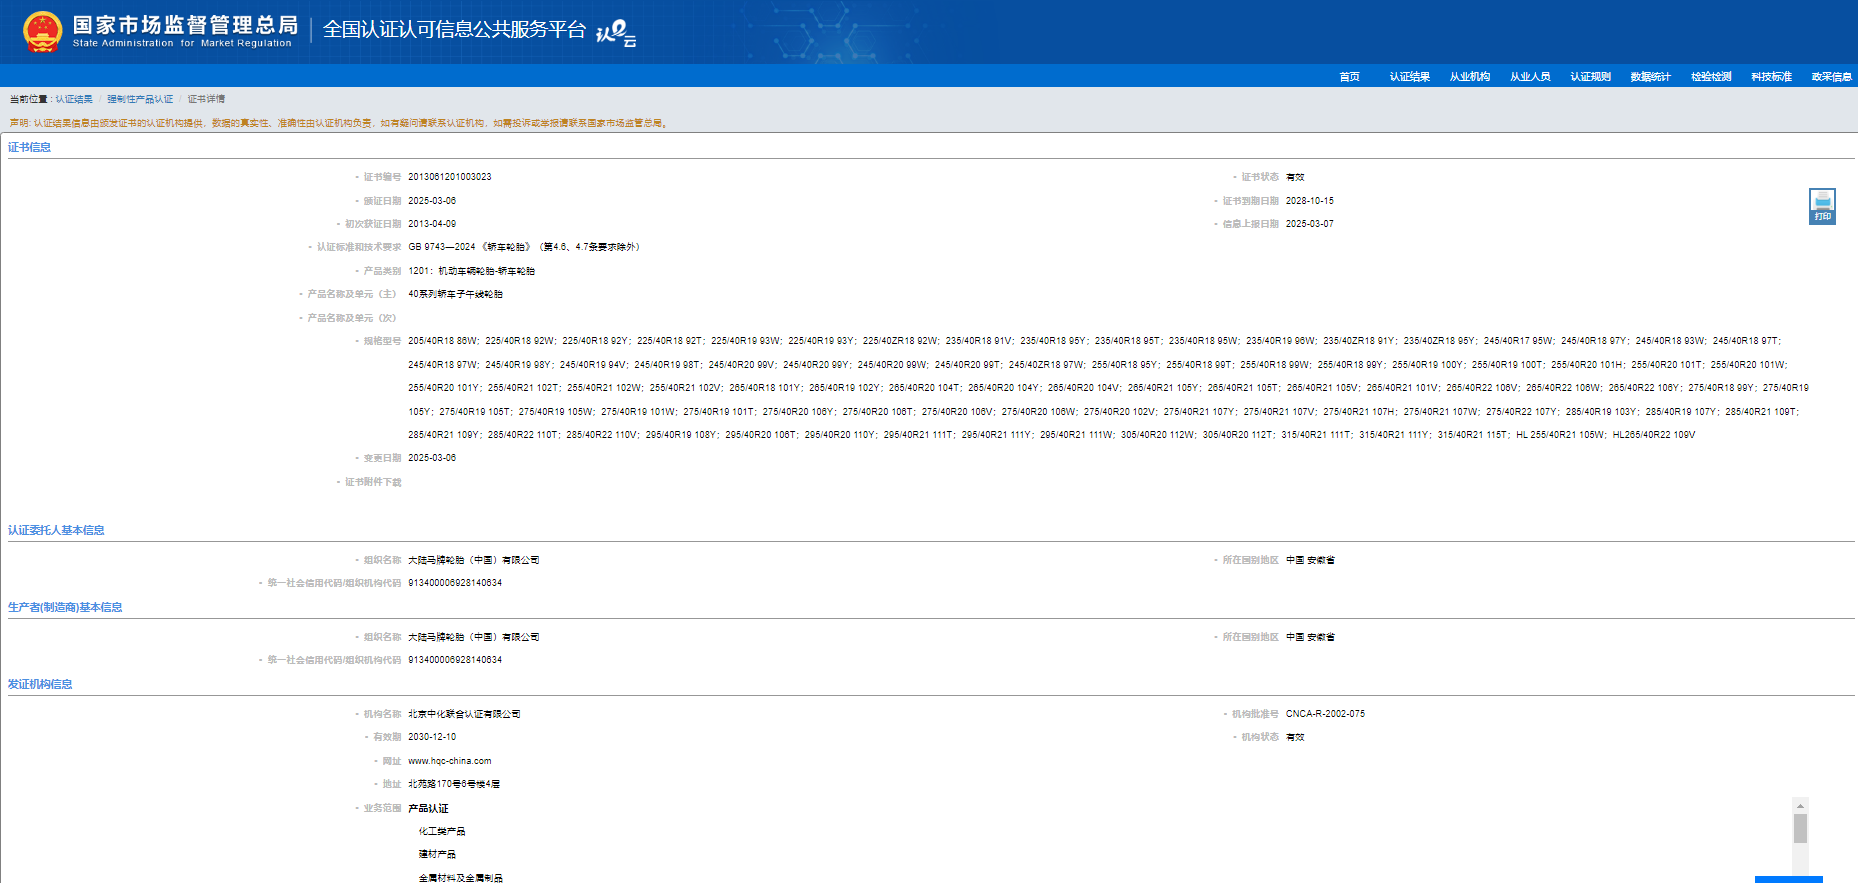
Task: Click the 机构批准号 field label
Action: pyautogui.click(x=1255, y=714)
